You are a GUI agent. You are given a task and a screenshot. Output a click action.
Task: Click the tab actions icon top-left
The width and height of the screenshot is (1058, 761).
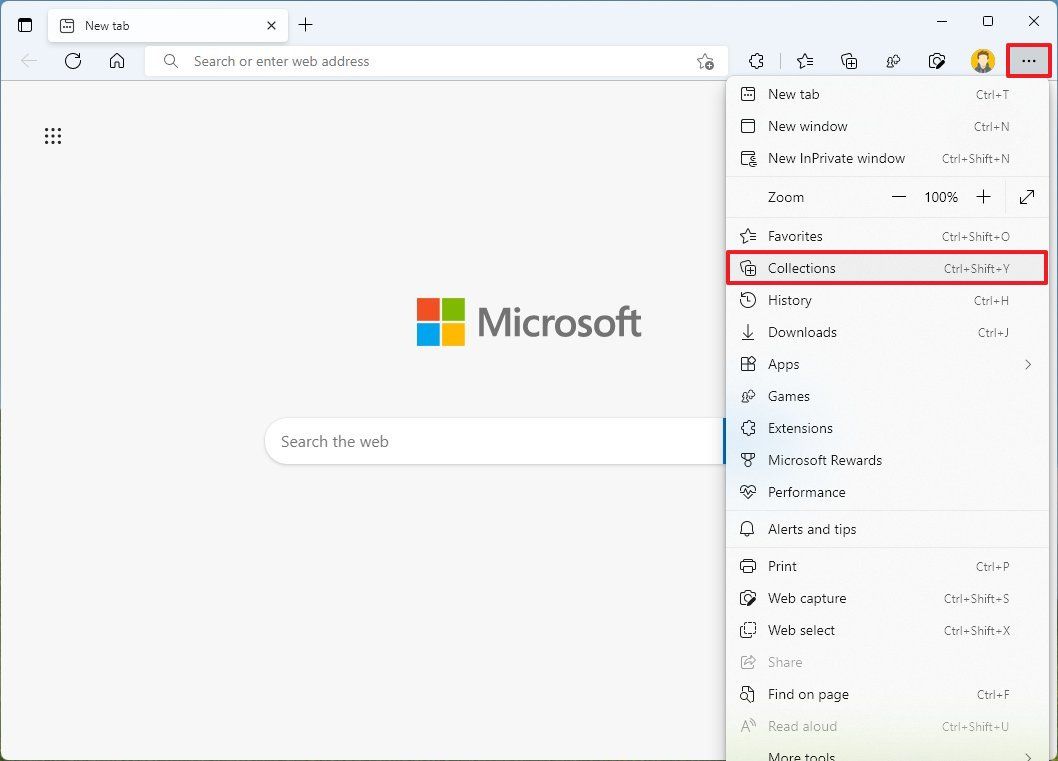pos(24,25)
